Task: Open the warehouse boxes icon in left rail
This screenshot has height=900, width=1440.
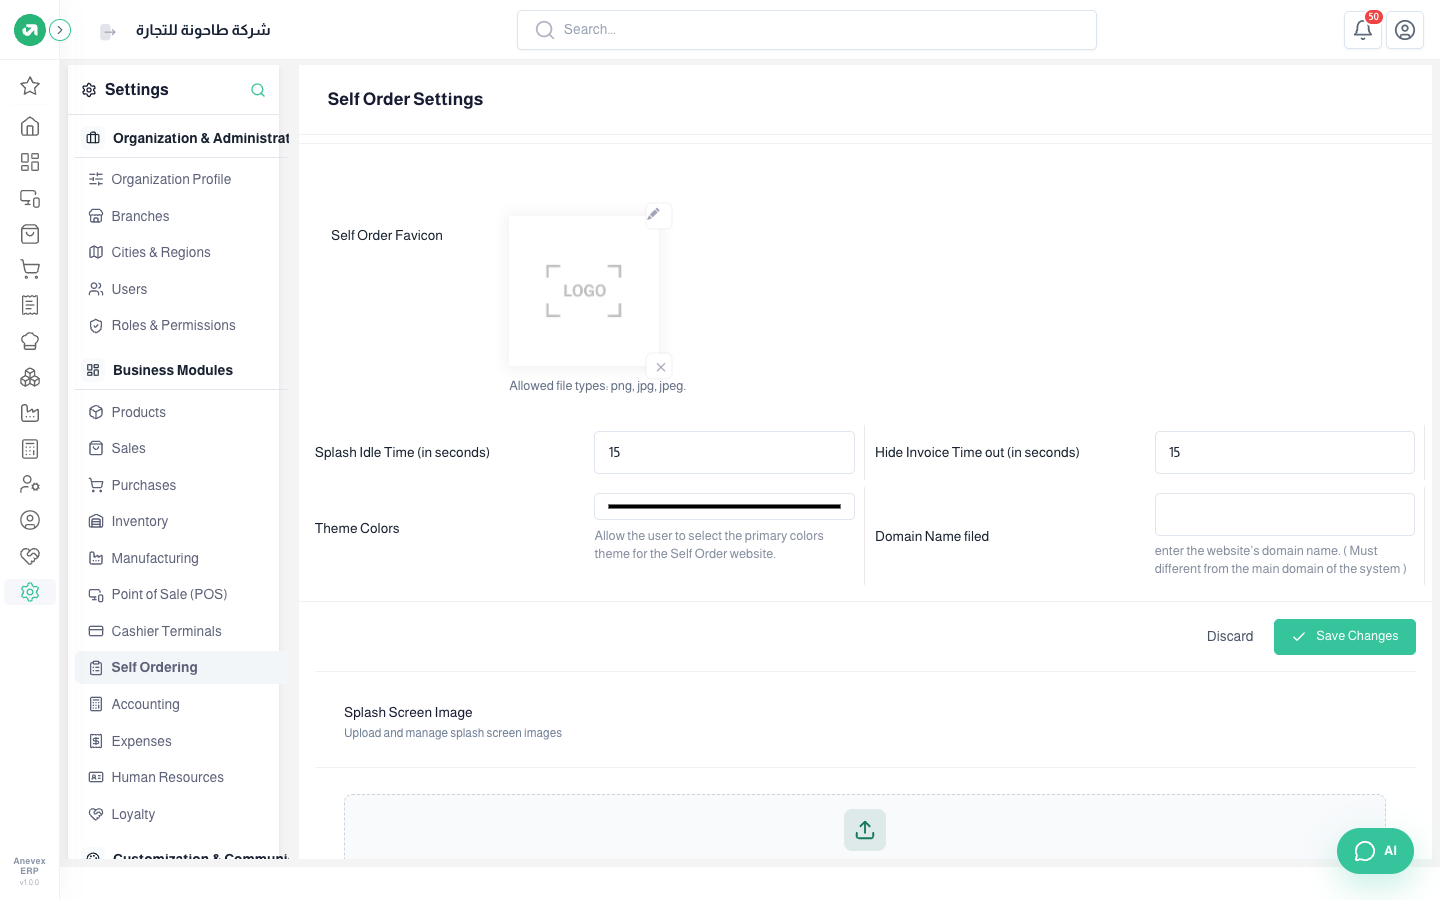Action: point(30,377)
